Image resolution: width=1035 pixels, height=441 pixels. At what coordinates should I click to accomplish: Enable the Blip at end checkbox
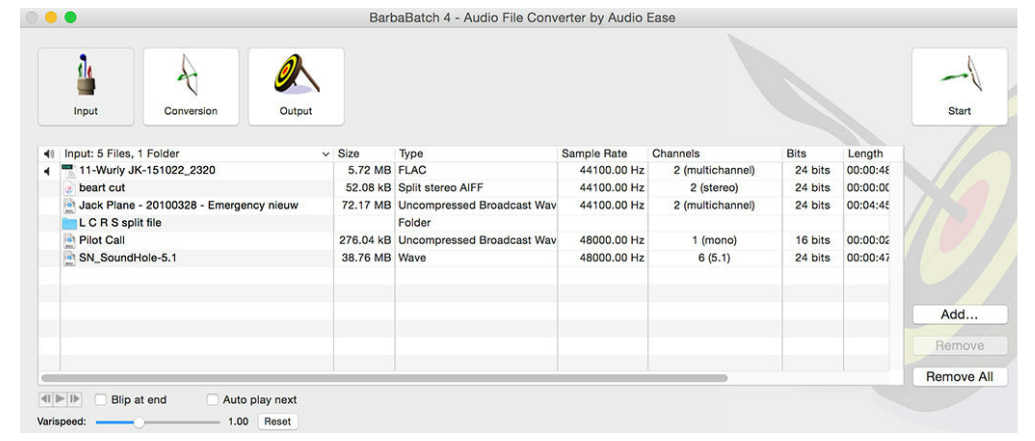tap(101, 400)
